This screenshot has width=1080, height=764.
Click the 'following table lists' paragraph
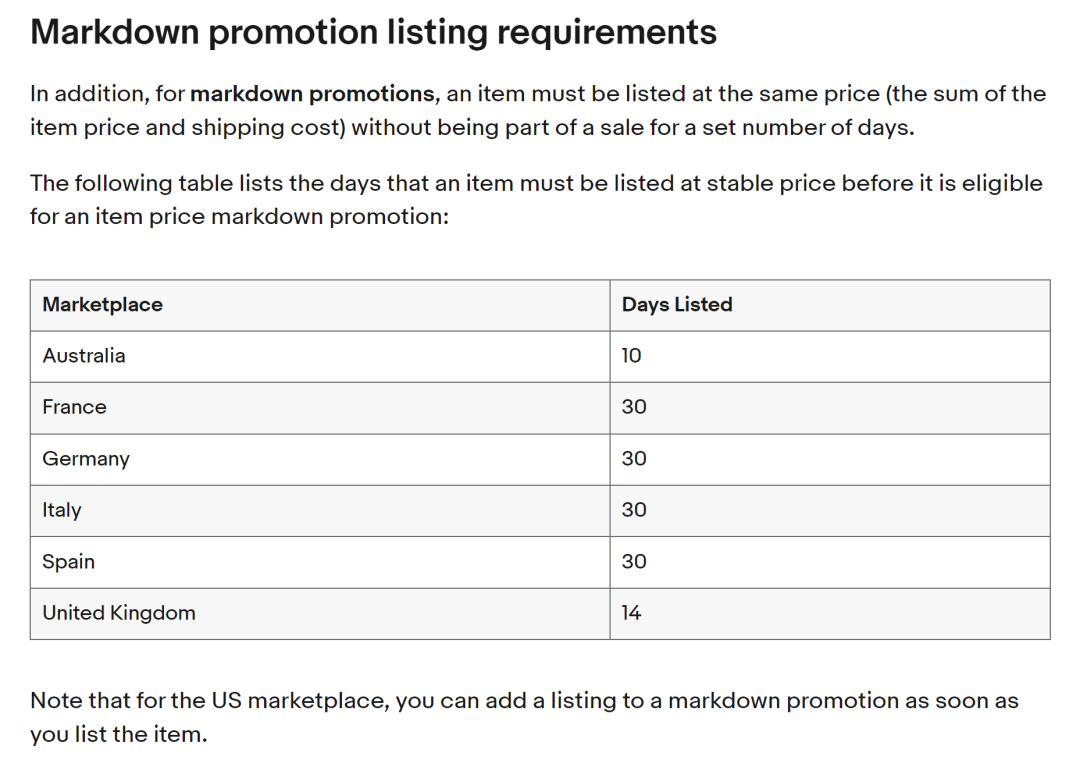[536, 200]
